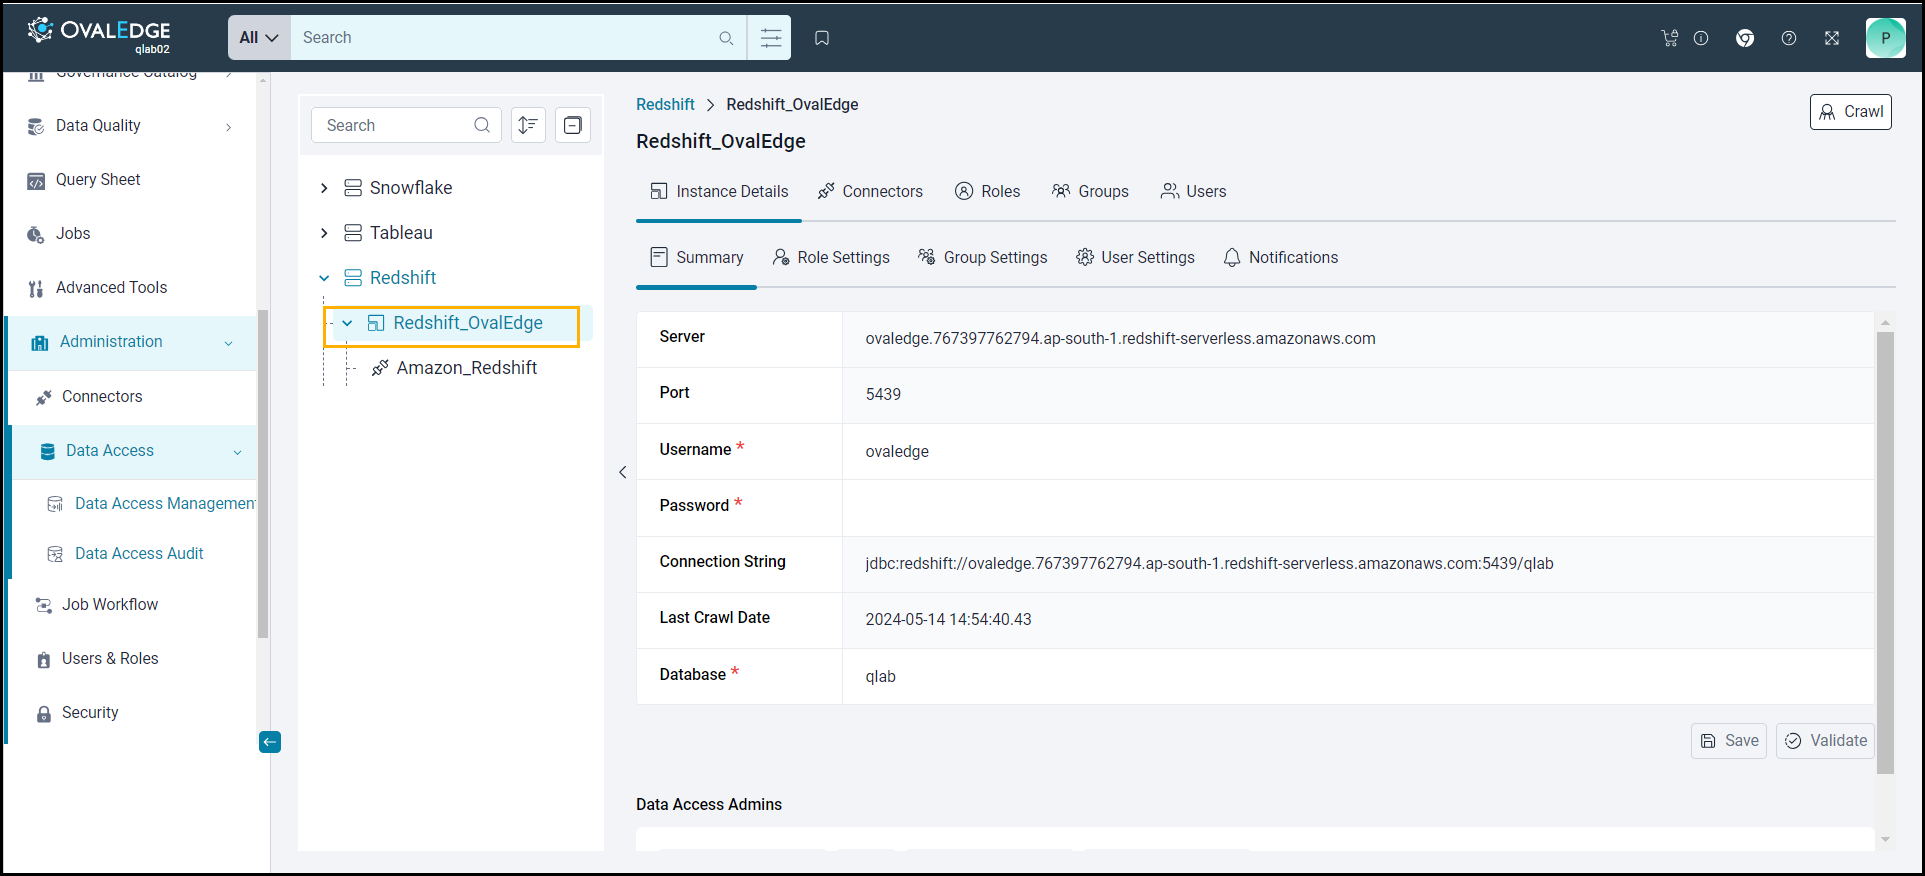Click the Crawl button

pos(1850,112)
